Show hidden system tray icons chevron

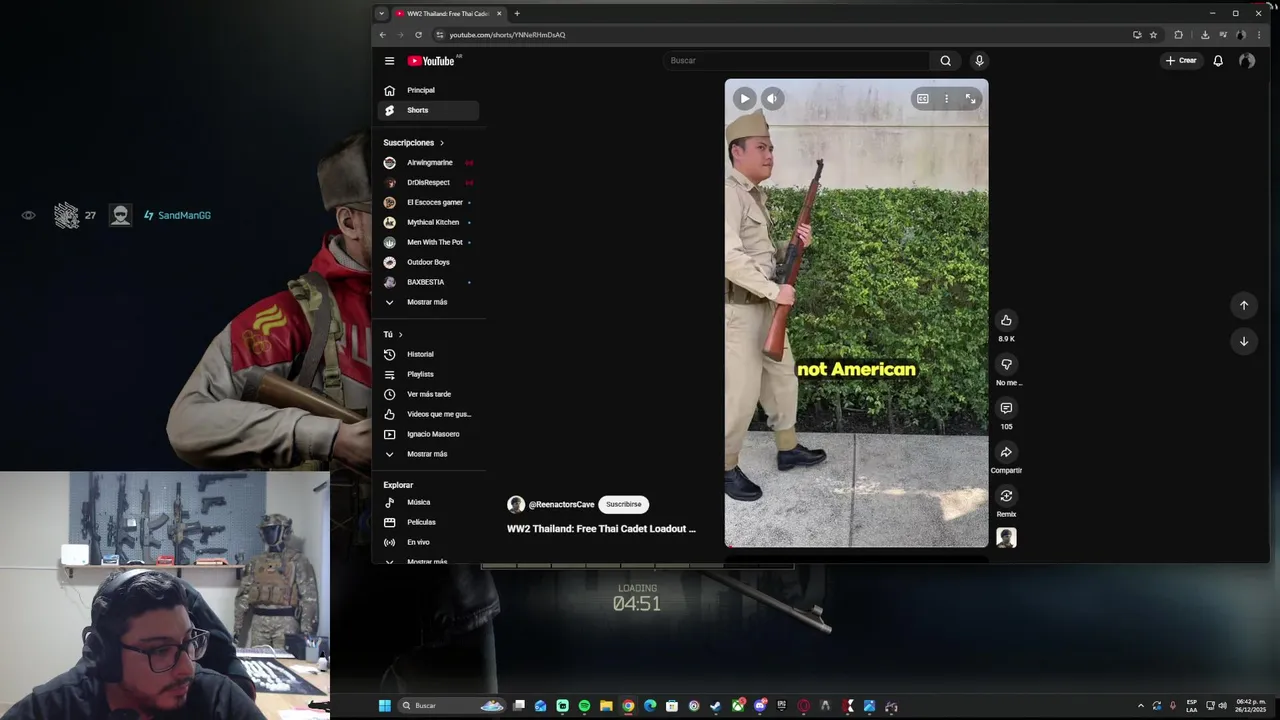pyautogui.click(x=1141, y=706)
